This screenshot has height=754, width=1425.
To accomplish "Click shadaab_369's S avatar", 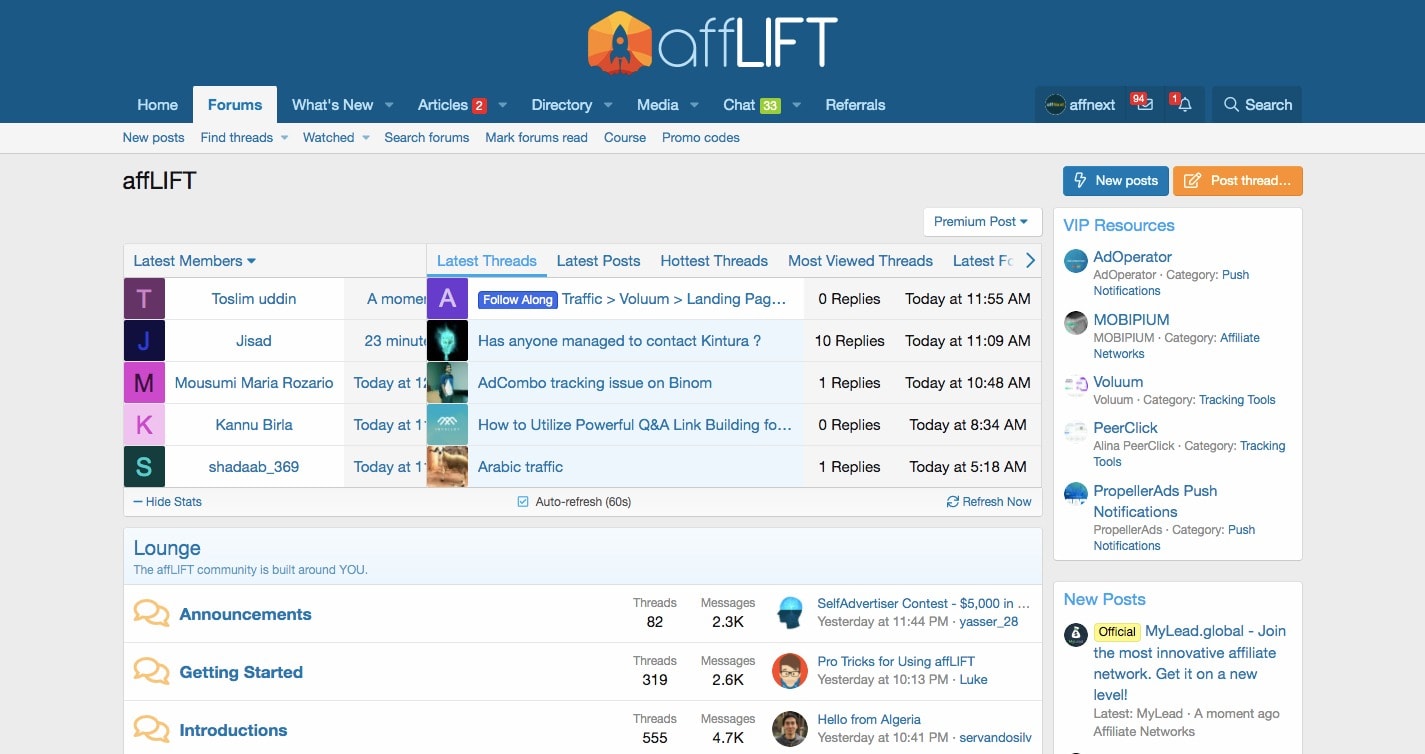I will click(x=144, y=466).
